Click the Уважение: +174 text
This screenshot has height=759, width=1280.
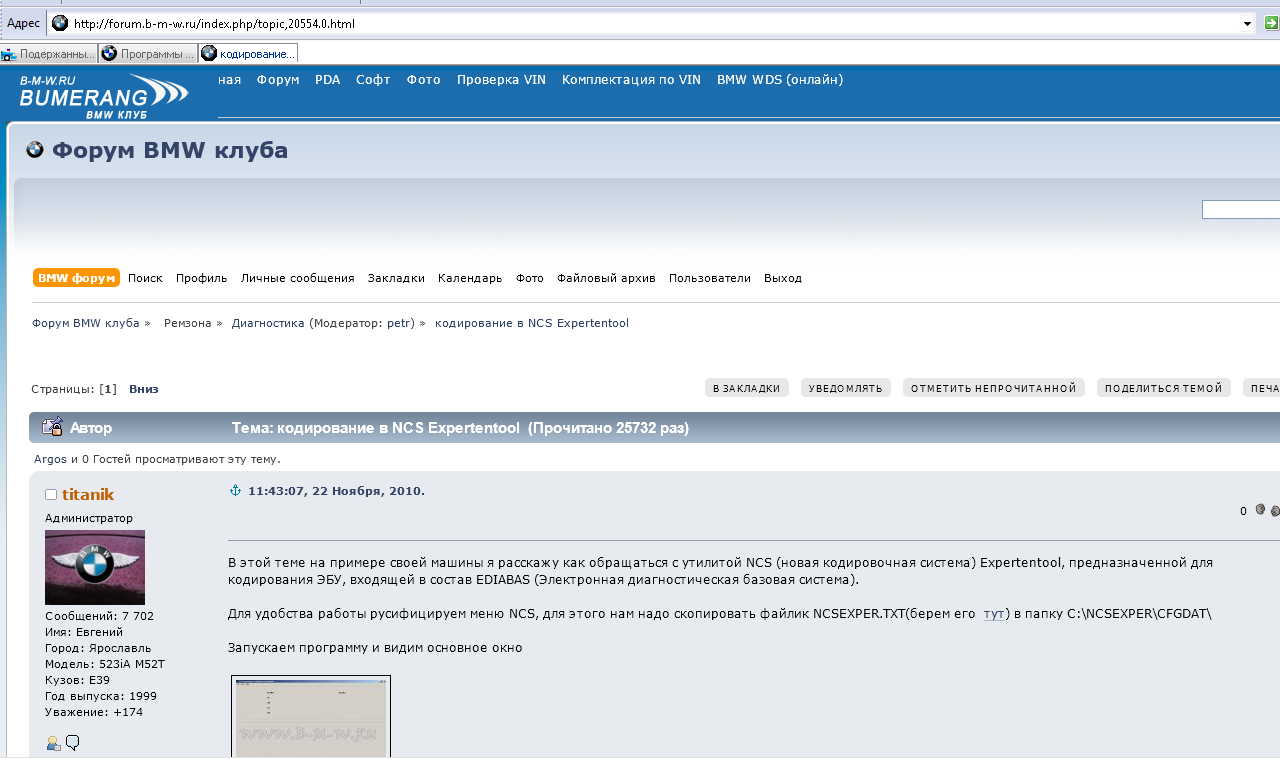click(94, 712)
